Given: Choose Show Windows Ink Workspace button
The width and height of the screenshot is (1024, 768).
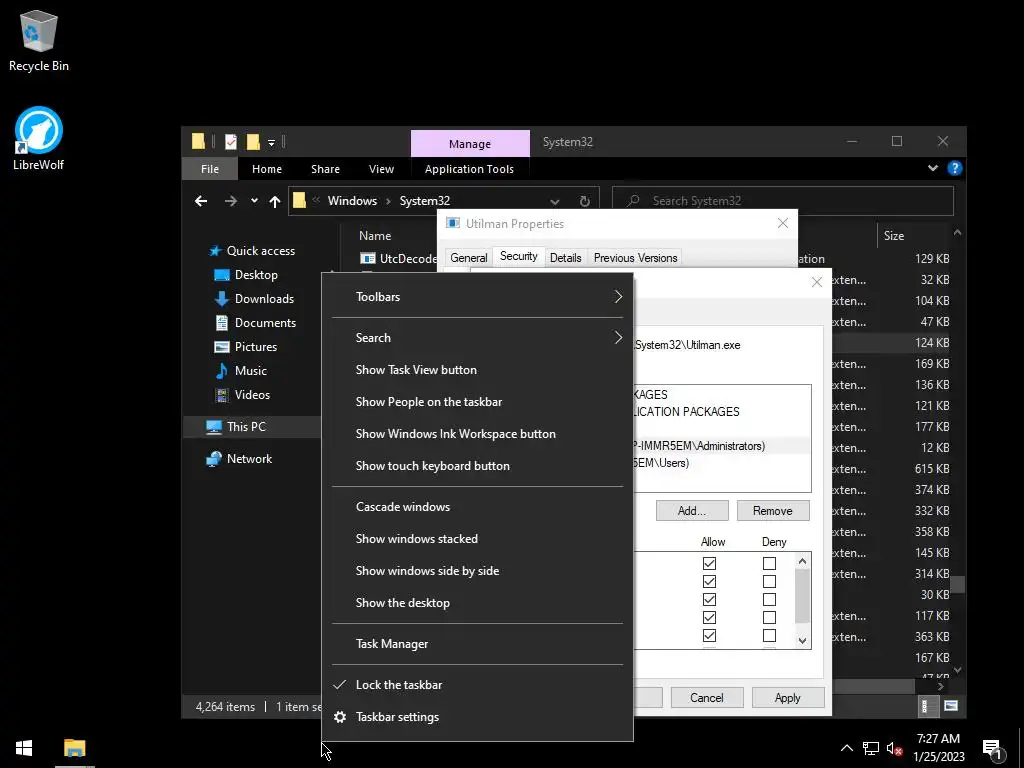Looking at the screenshot, I should tap(477, 434).
